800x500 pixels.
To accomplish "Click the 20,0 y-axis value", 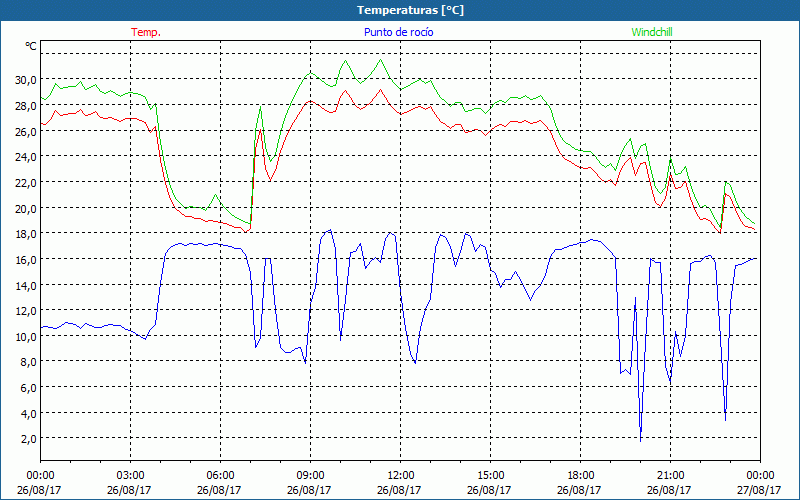I will coord(27,208).
